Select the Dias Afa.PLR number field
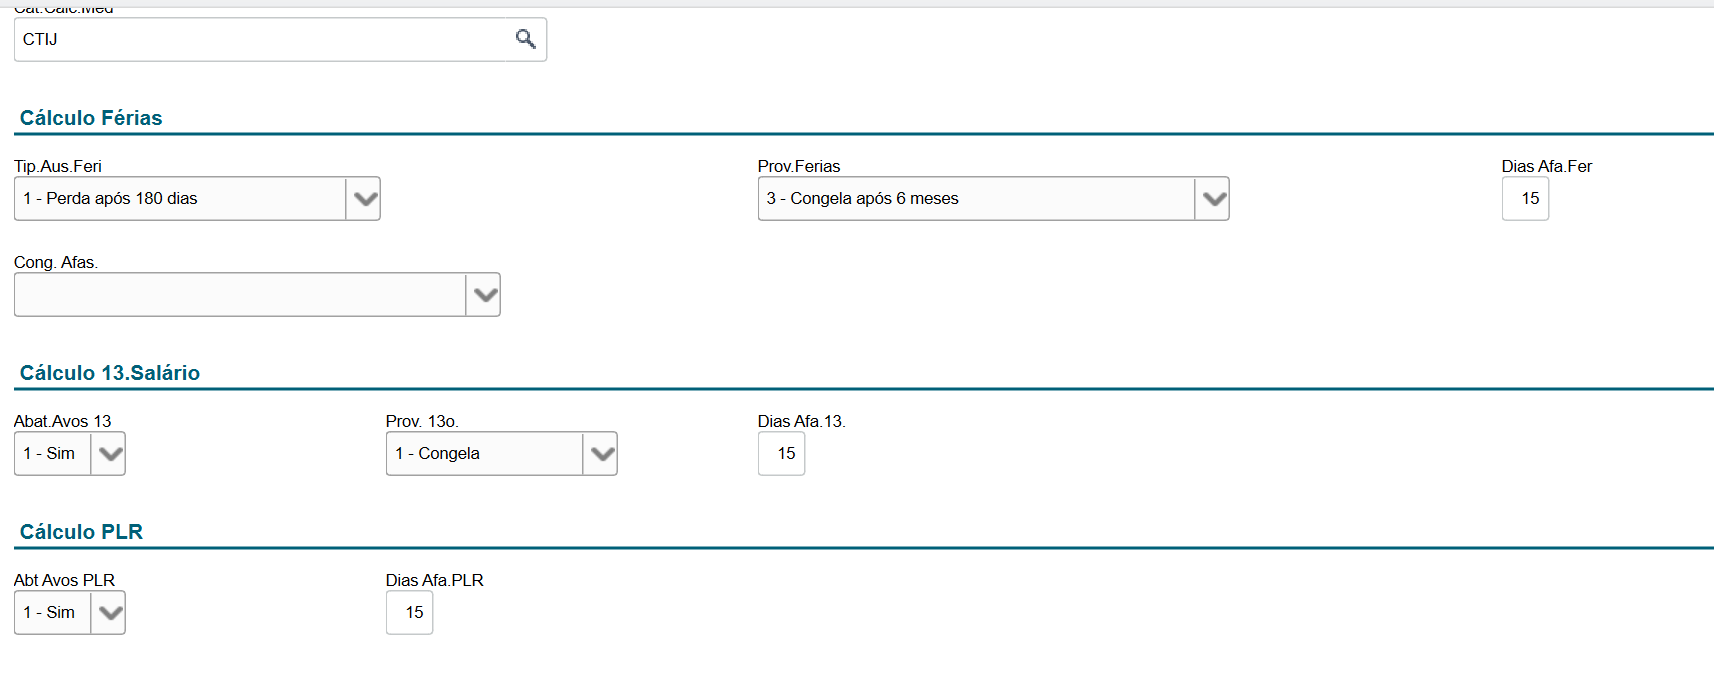 [410, 613]
